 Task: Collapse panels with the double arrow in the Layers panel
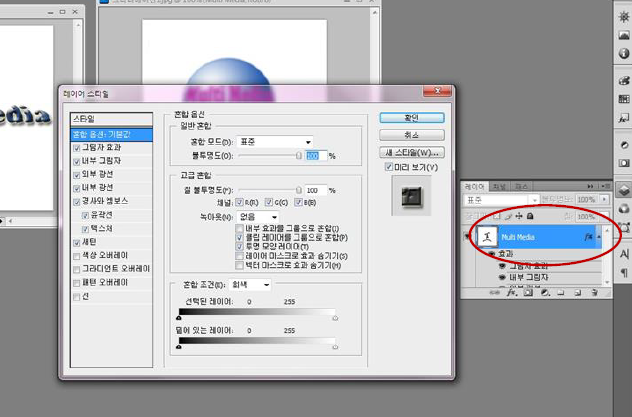(590, 186)
